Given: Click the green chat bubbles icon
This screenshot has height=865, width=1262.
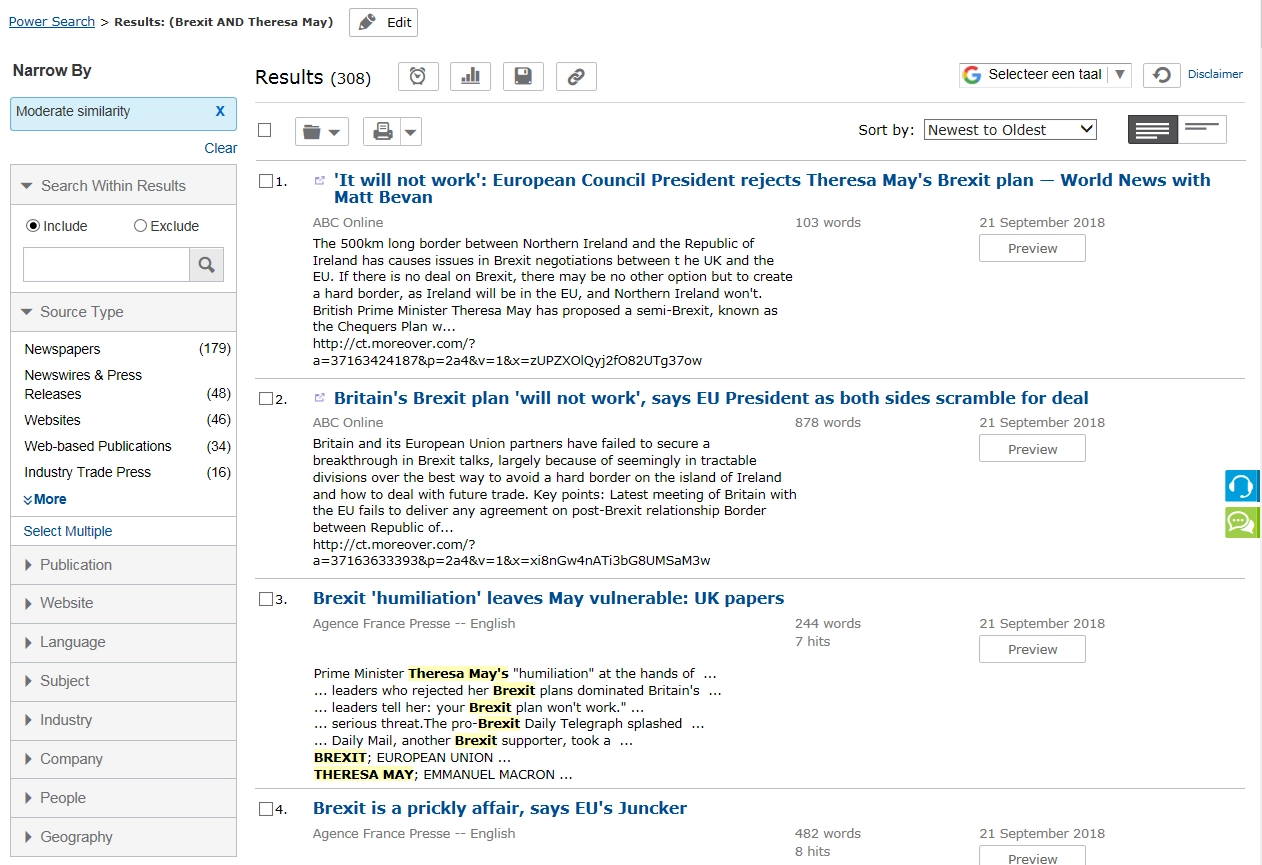Looking at the screenshot, I should [1242, 522].
